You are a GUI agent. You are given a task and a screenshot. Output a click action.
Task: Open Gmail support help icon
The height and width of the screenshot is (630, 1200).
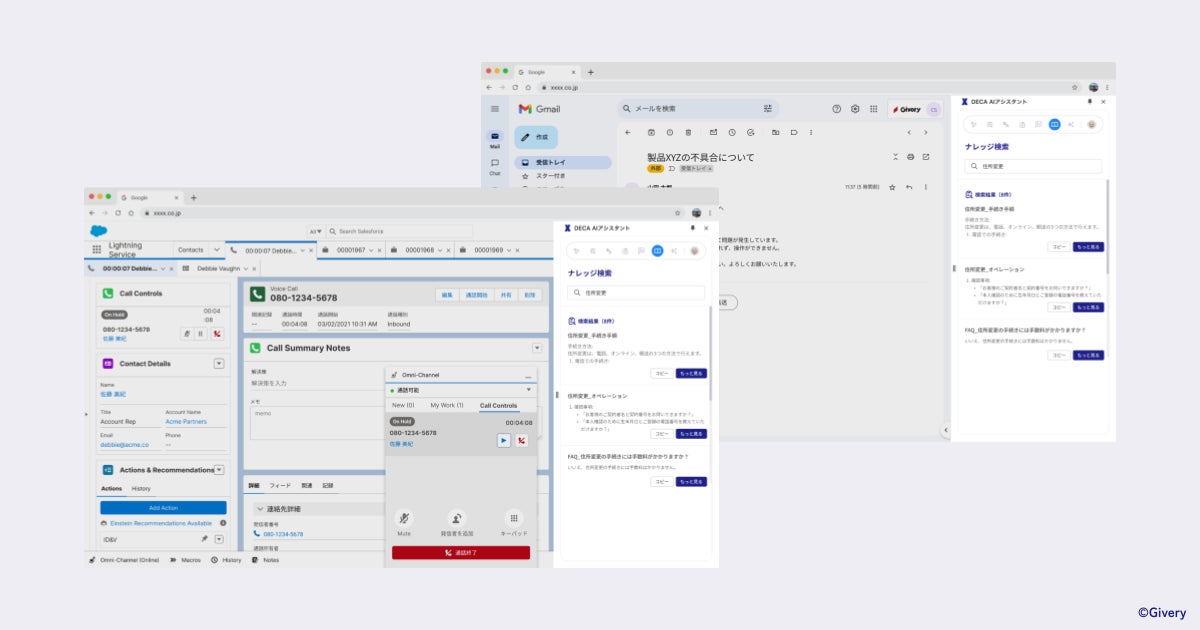pos(837,109)
